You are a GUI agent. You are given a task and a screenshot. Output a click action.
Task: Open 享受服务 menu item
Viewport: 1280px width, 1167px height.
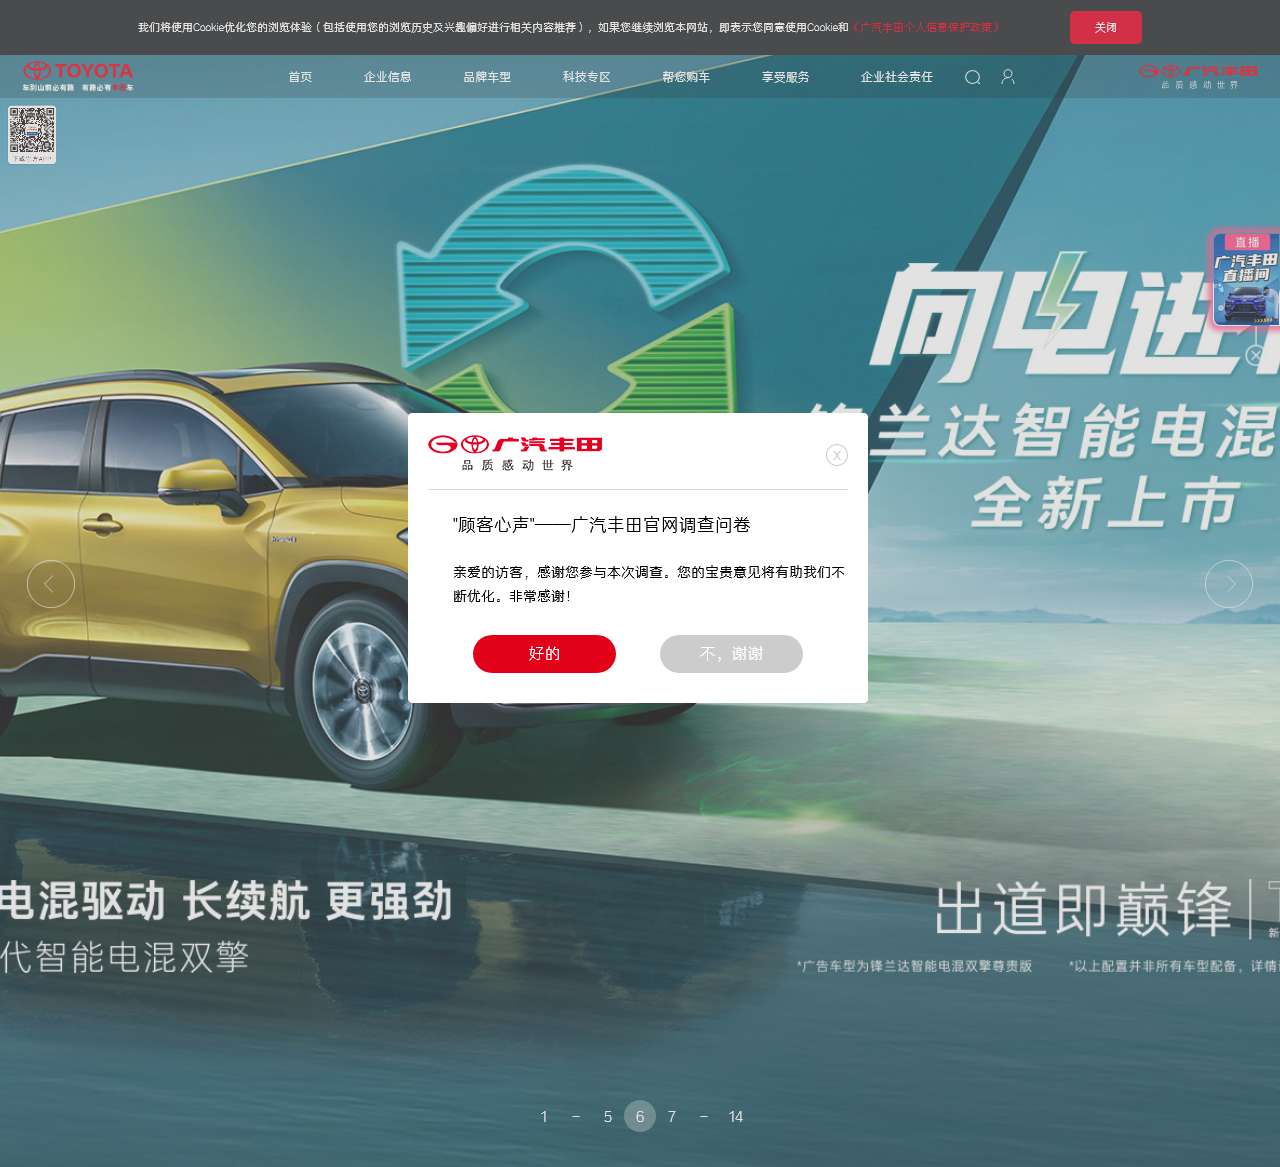point(785,77)
